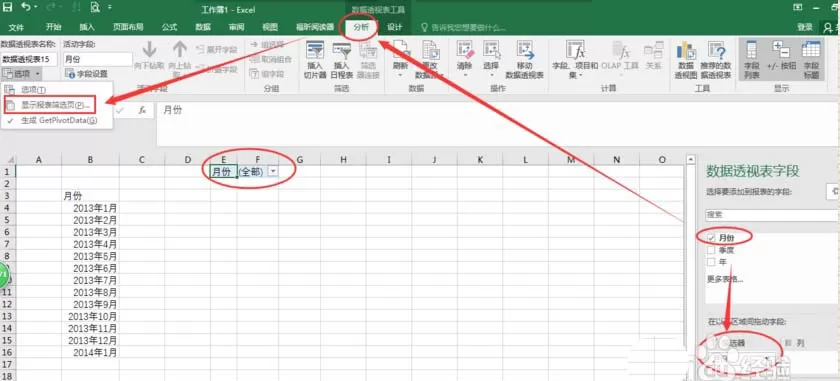Image resolution: width=840 pixels, height=381 pixels.
Task: Click the PivotChart (数据透视图) icon
Action: point(686,50)
